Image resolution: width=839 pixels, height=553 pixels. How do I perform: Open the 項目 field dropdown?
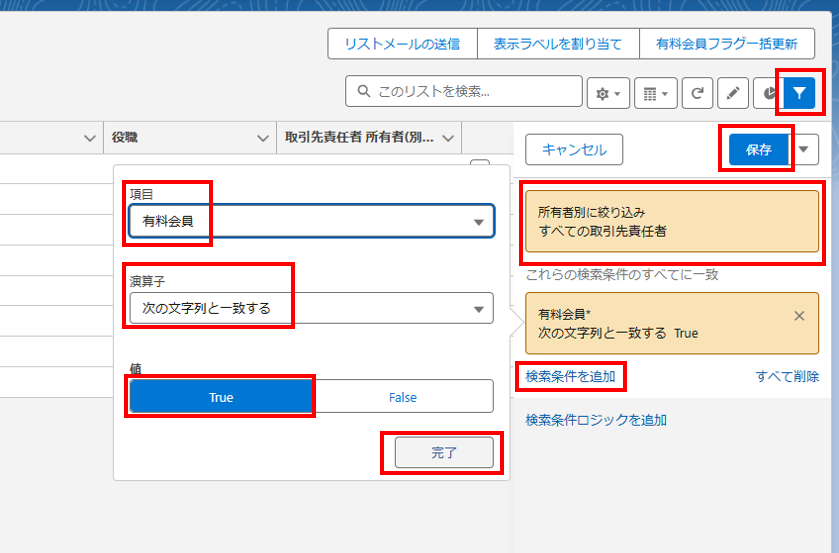coord(311,222)
